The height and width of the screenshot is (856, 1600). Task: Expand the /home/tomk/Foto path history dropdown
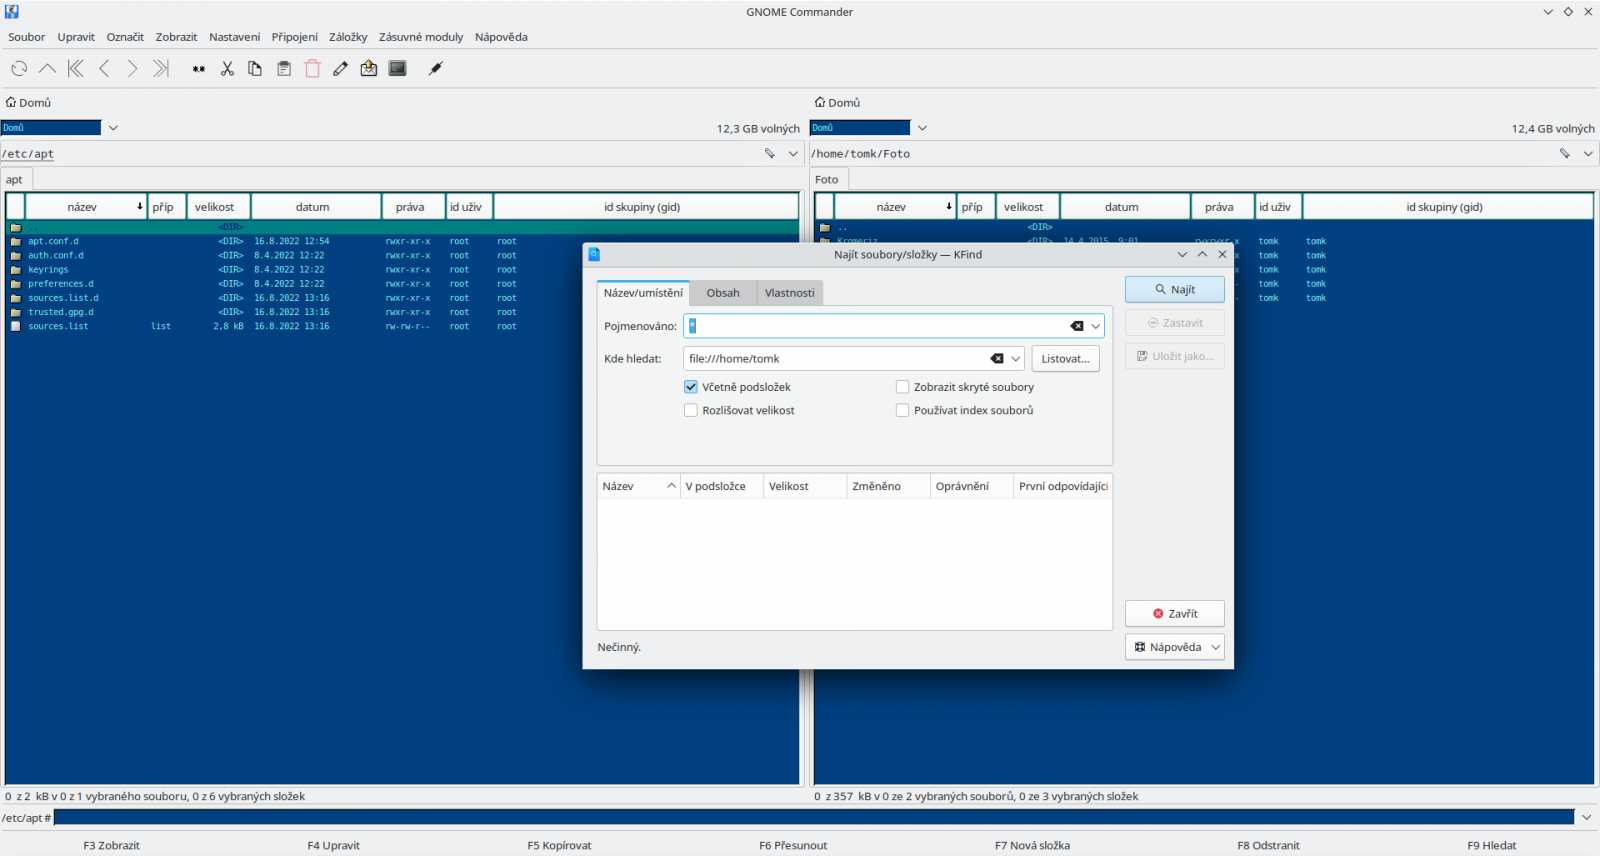[x=1588, y=154]
